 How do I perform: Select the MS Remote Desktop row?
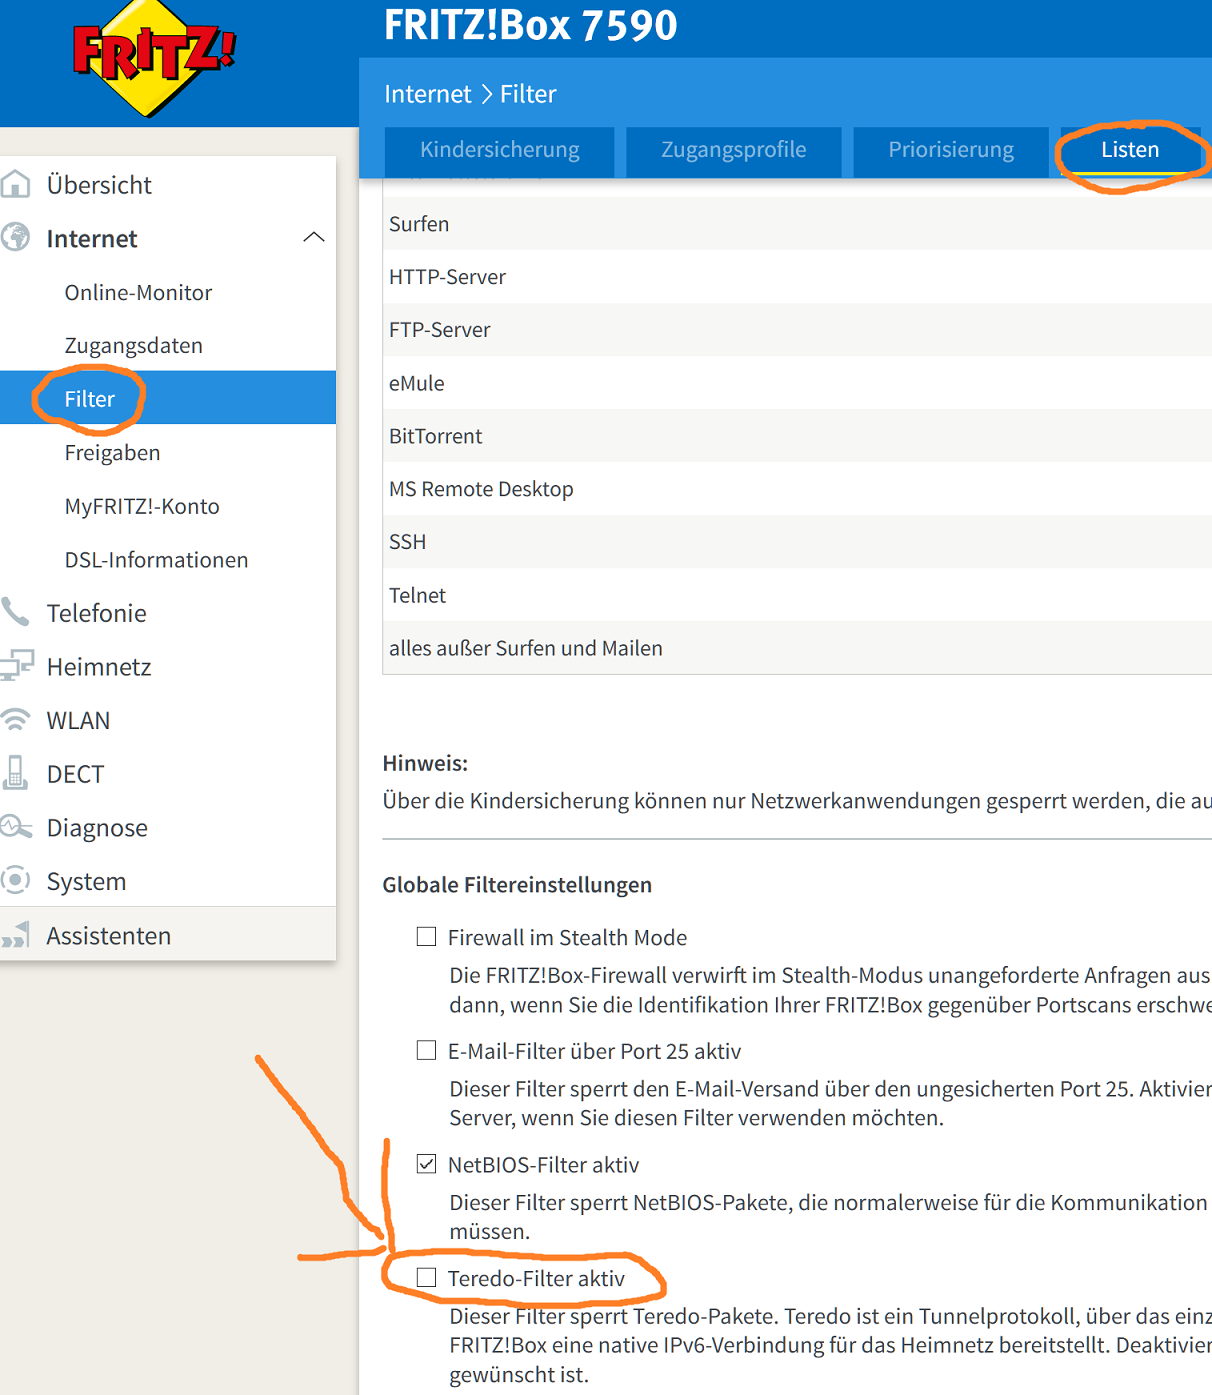797,488
